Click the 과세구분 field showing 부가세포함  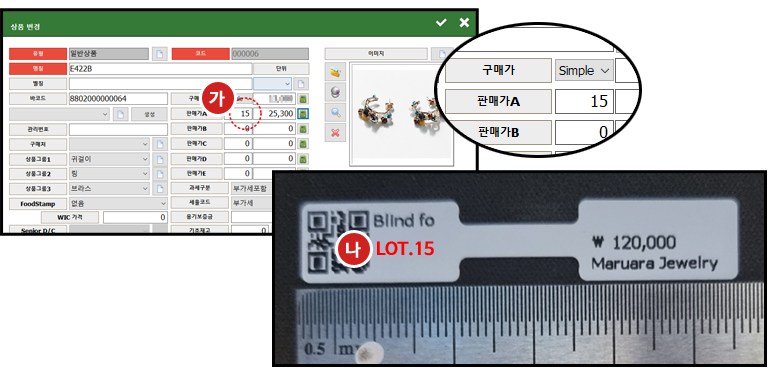(x=252, y=188)
